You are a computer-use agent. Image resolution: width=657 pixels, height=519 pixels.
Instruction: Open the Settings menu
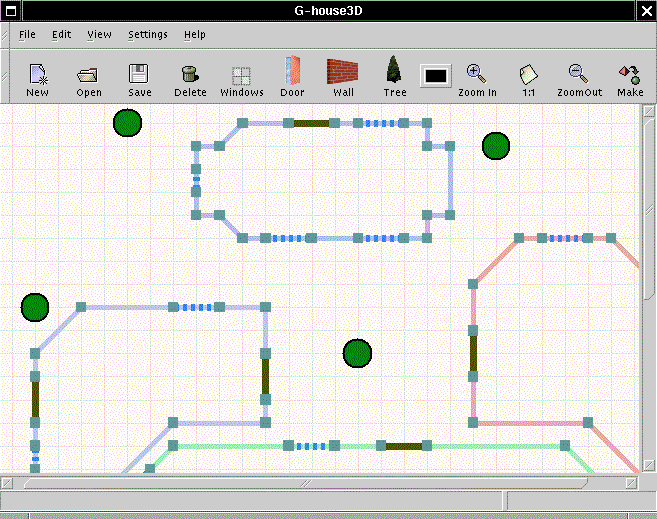148,34
